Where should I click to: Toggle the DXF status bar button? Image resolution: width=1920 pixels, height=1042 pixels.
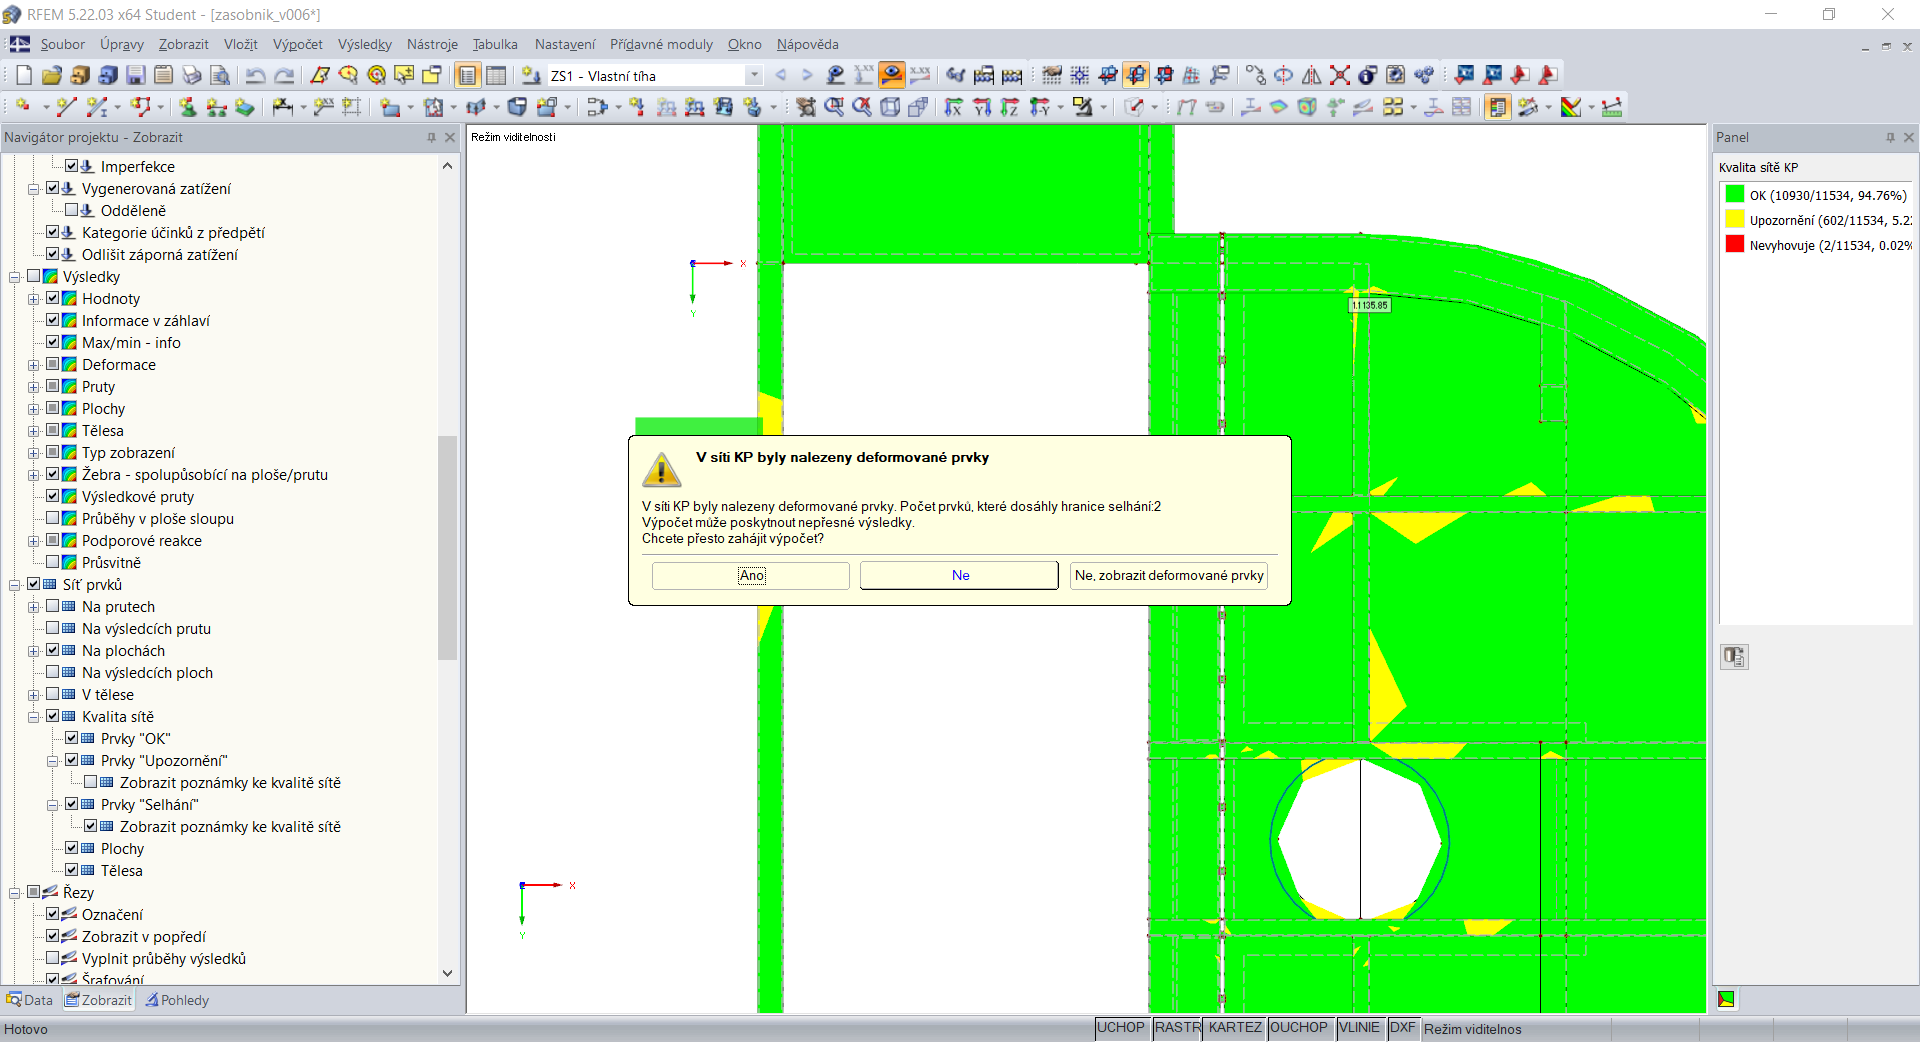1403,1028
